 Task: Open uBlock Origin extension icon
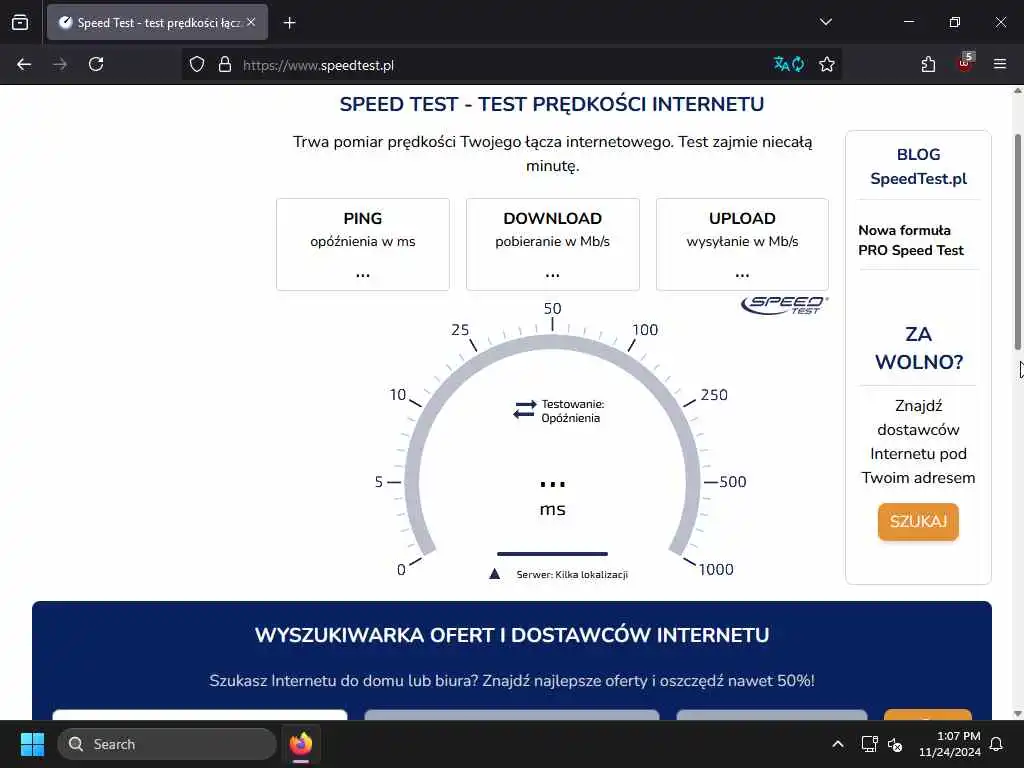(965, 63)
